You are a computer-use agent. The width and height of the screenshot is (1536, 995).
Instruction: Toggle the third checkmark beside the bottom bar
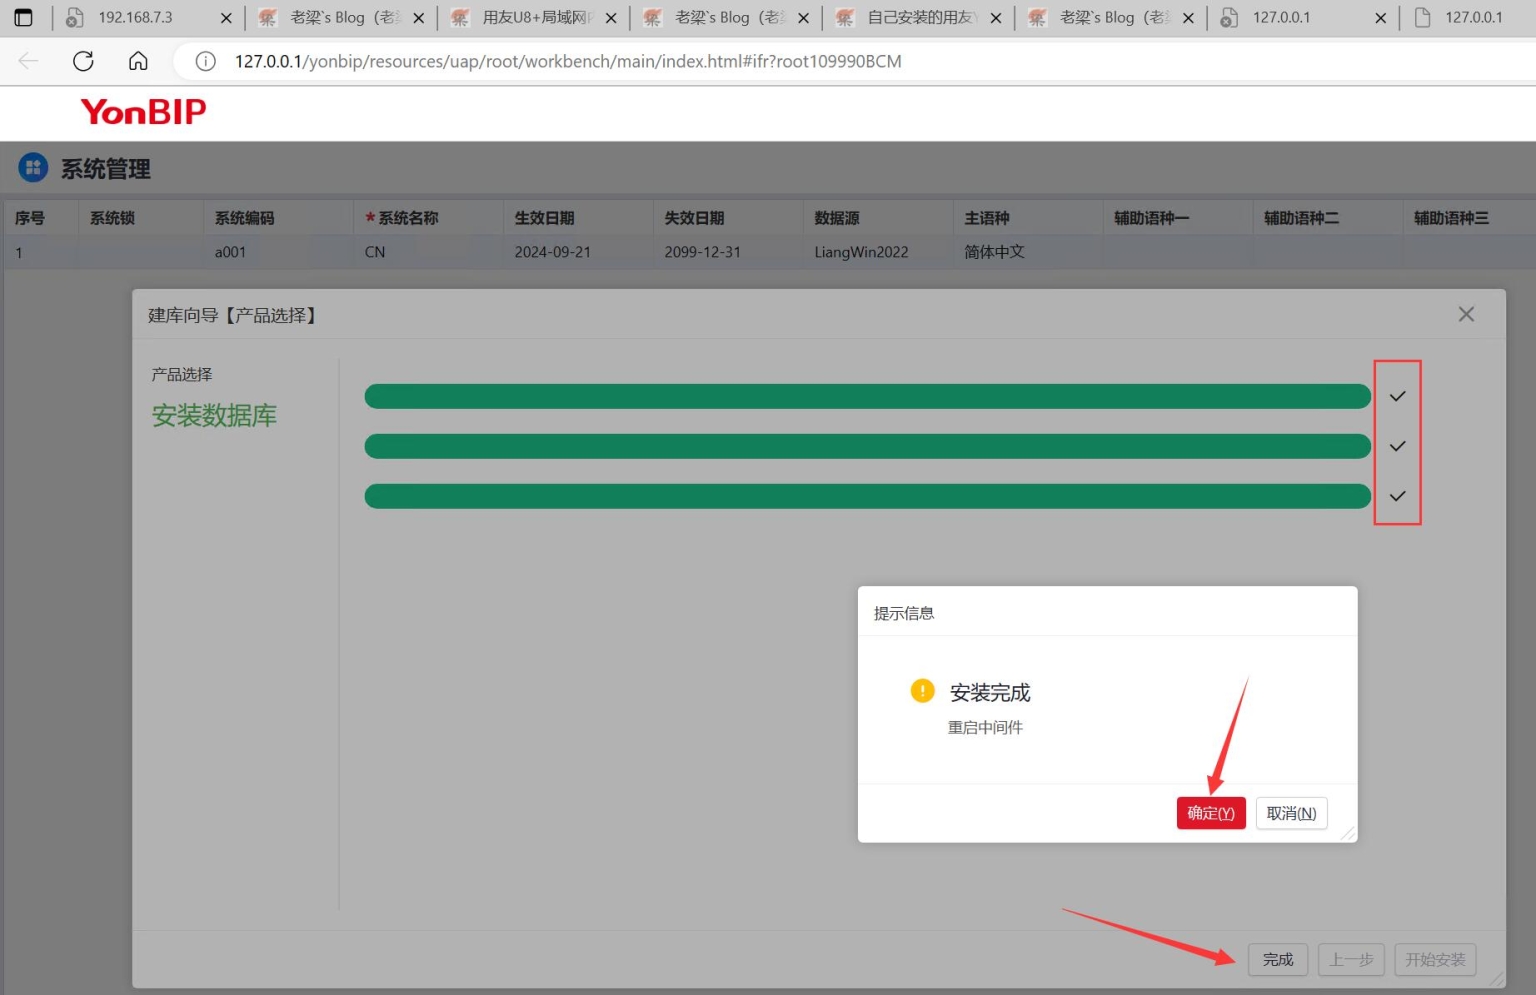[x=1397, y=495]
